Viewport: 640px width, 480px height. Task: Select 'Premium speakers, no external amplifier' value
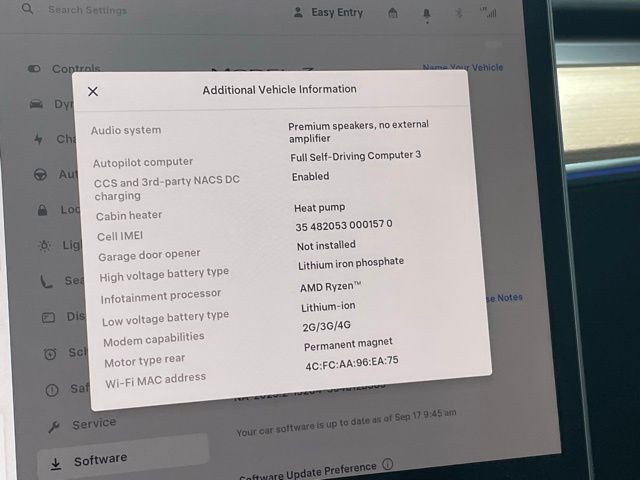coord(359,131)
